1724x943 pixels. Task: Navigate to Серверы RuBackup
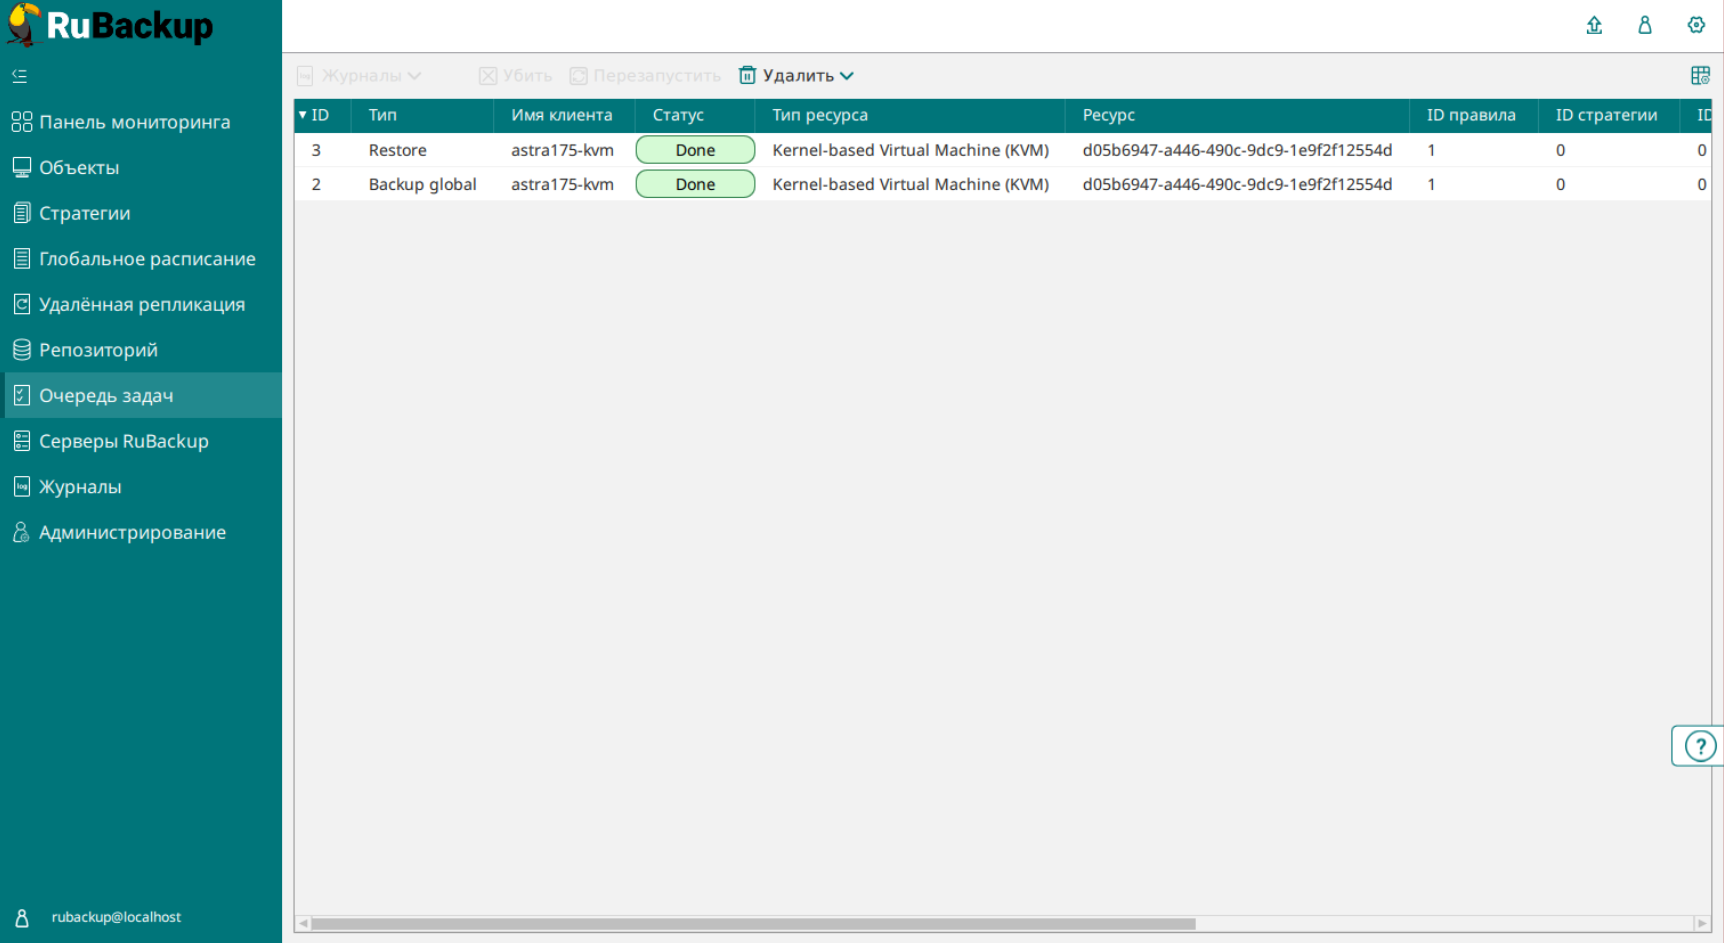click(123, 441)
